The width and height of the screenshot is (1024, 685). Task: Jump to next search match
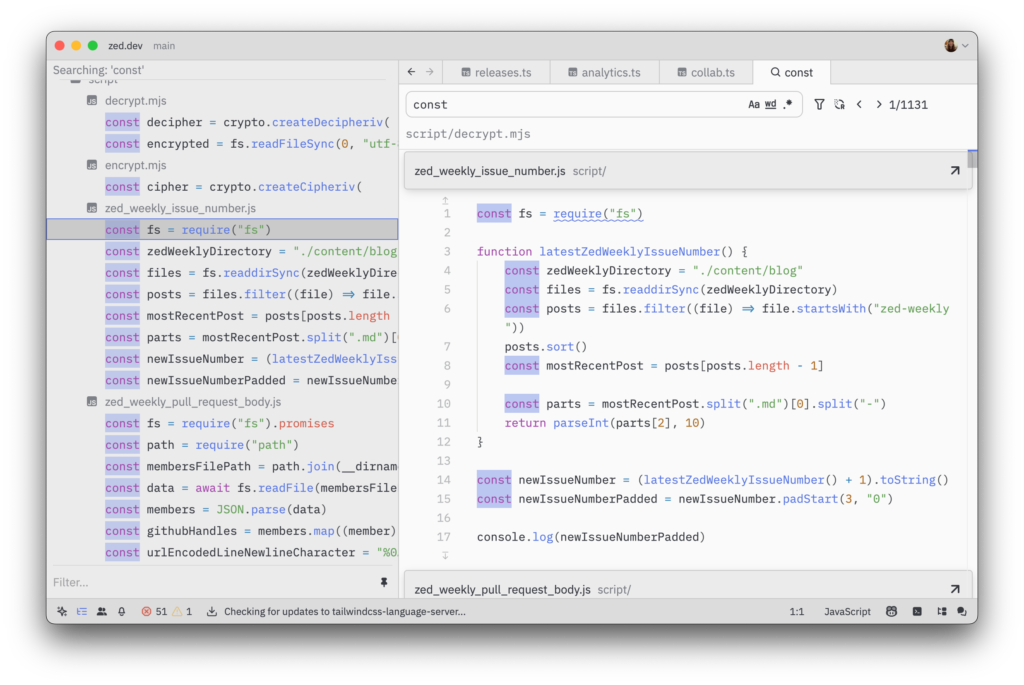click(878, 104)
